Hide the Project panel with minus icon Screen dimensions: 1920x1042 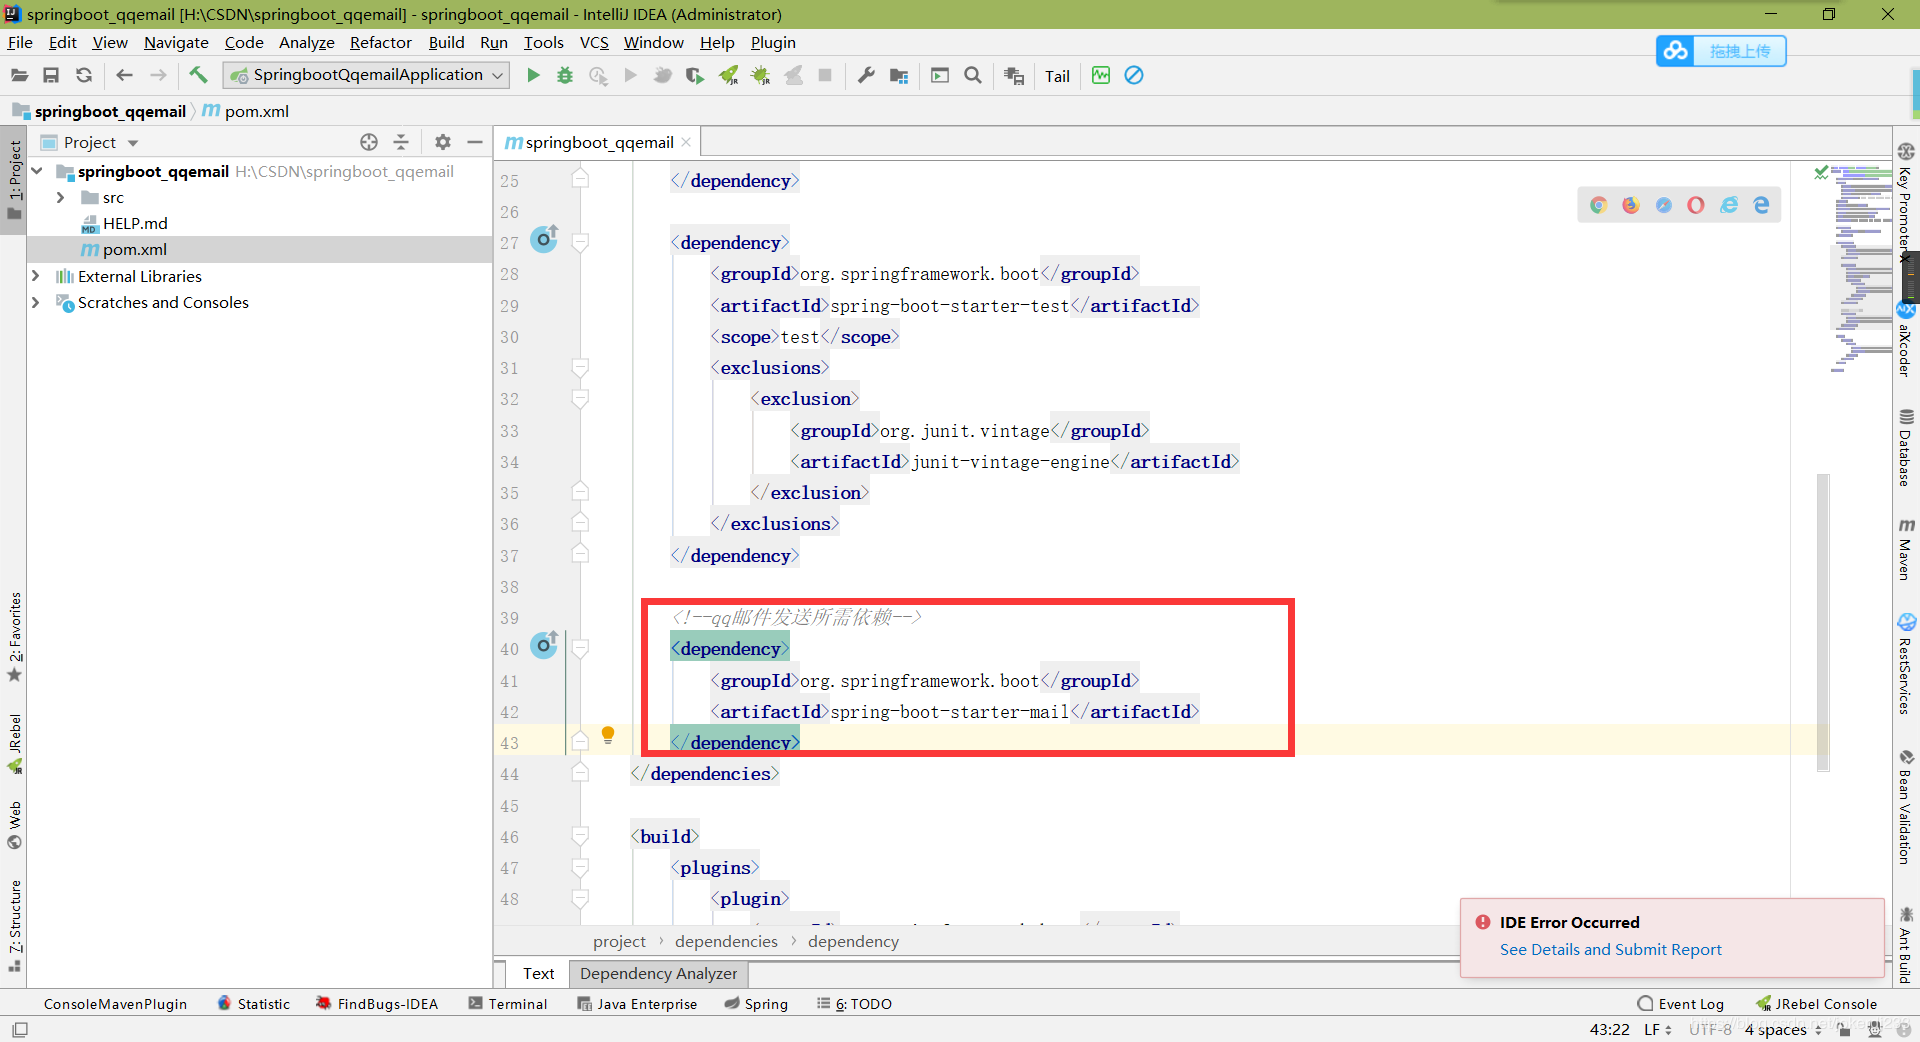tap(475, 142)
